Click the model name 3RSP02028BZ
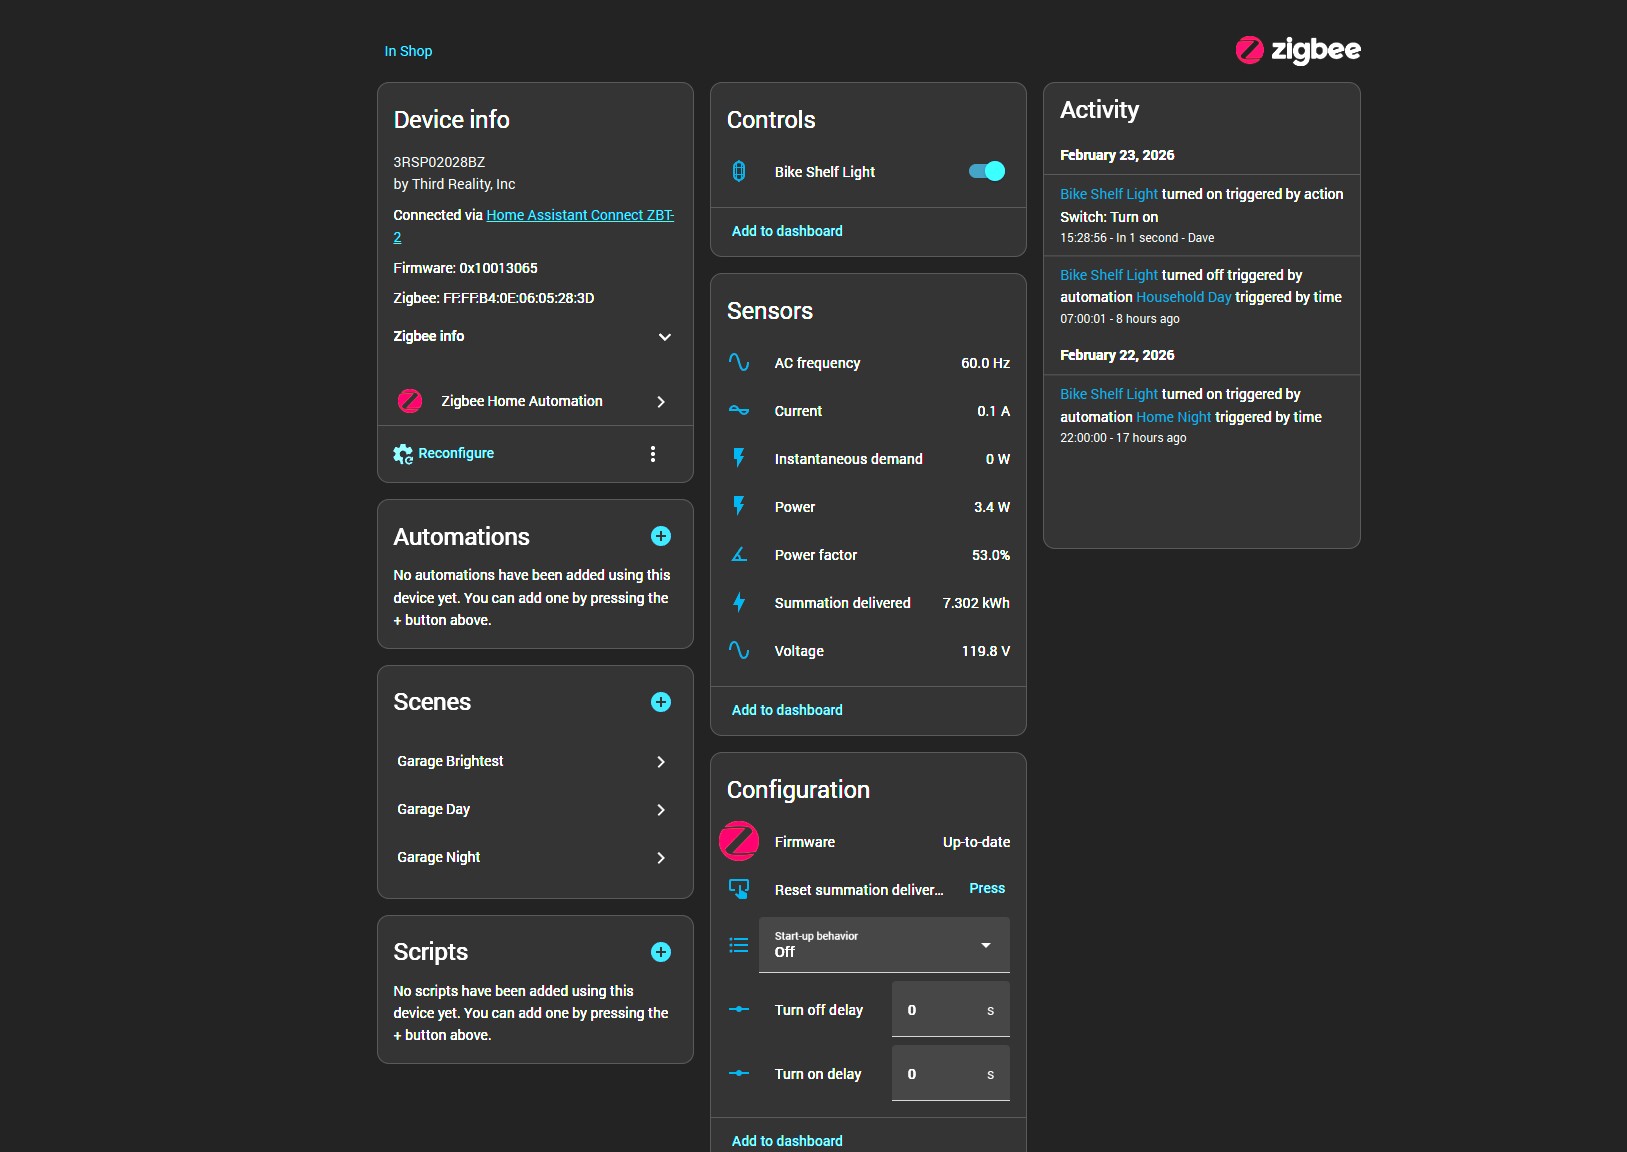Screen dimensions: 1627x1152 [439, 162]
